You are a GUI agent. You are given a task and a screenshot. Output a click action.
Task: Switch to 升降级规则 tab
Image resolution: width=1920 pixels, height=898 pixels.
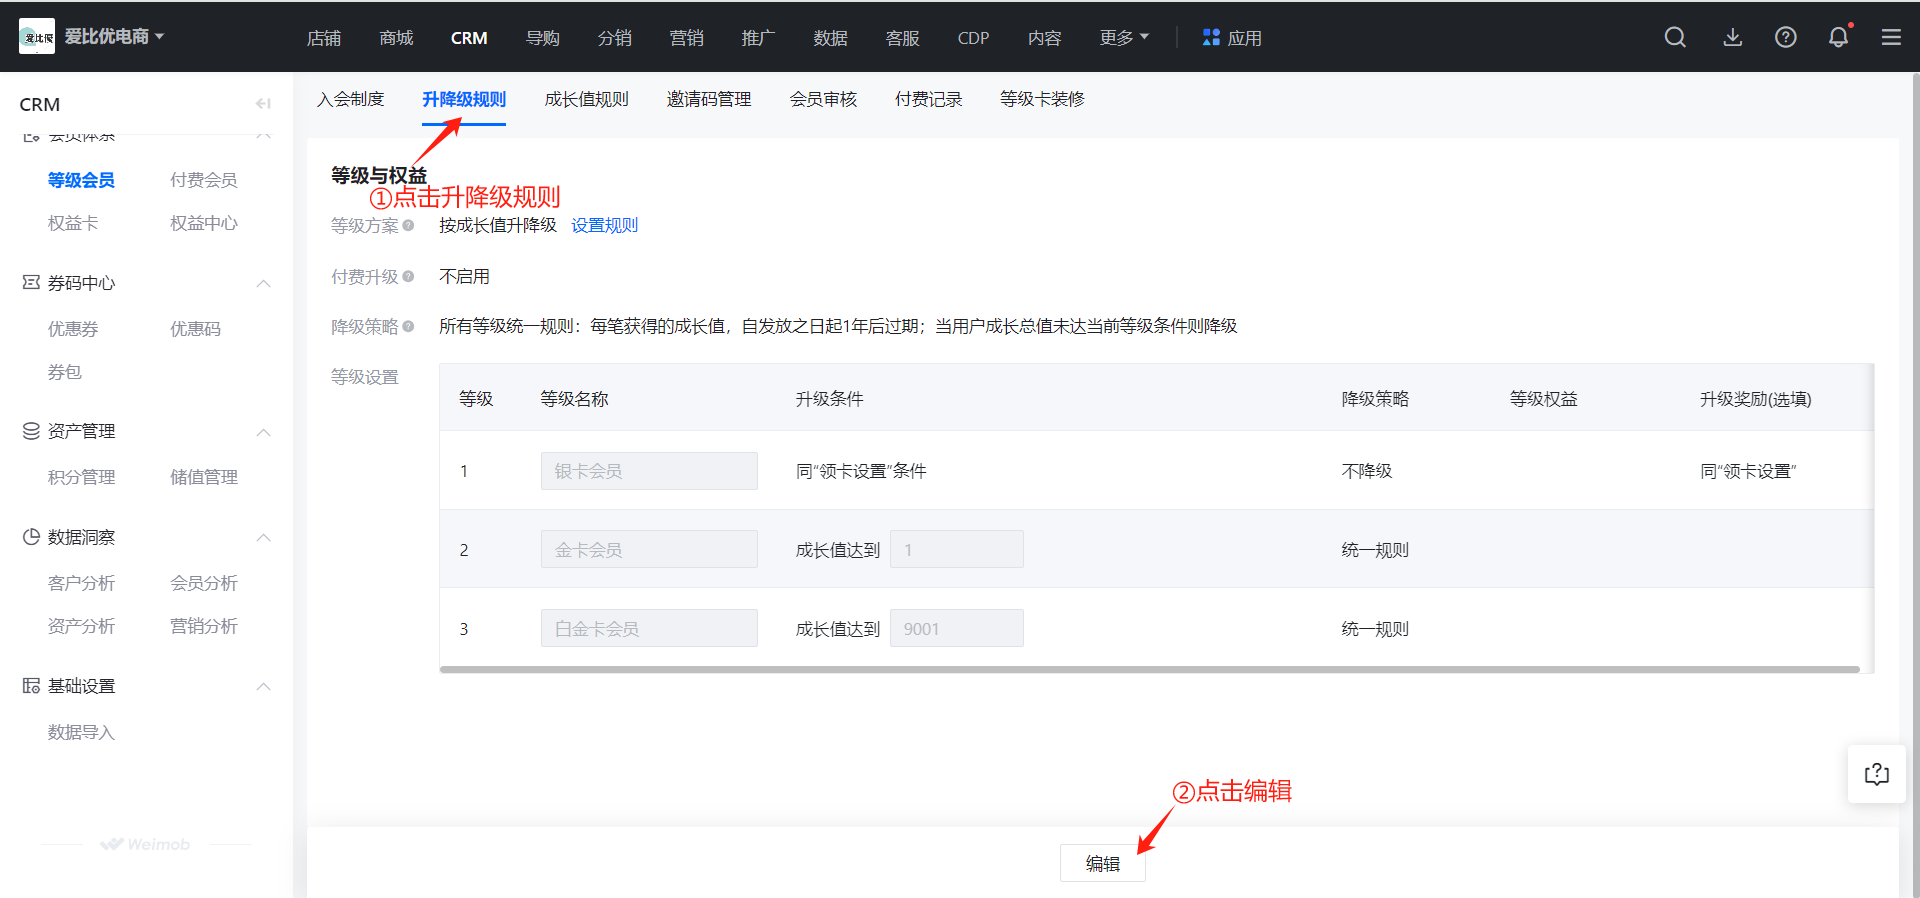tap(464, 99)
